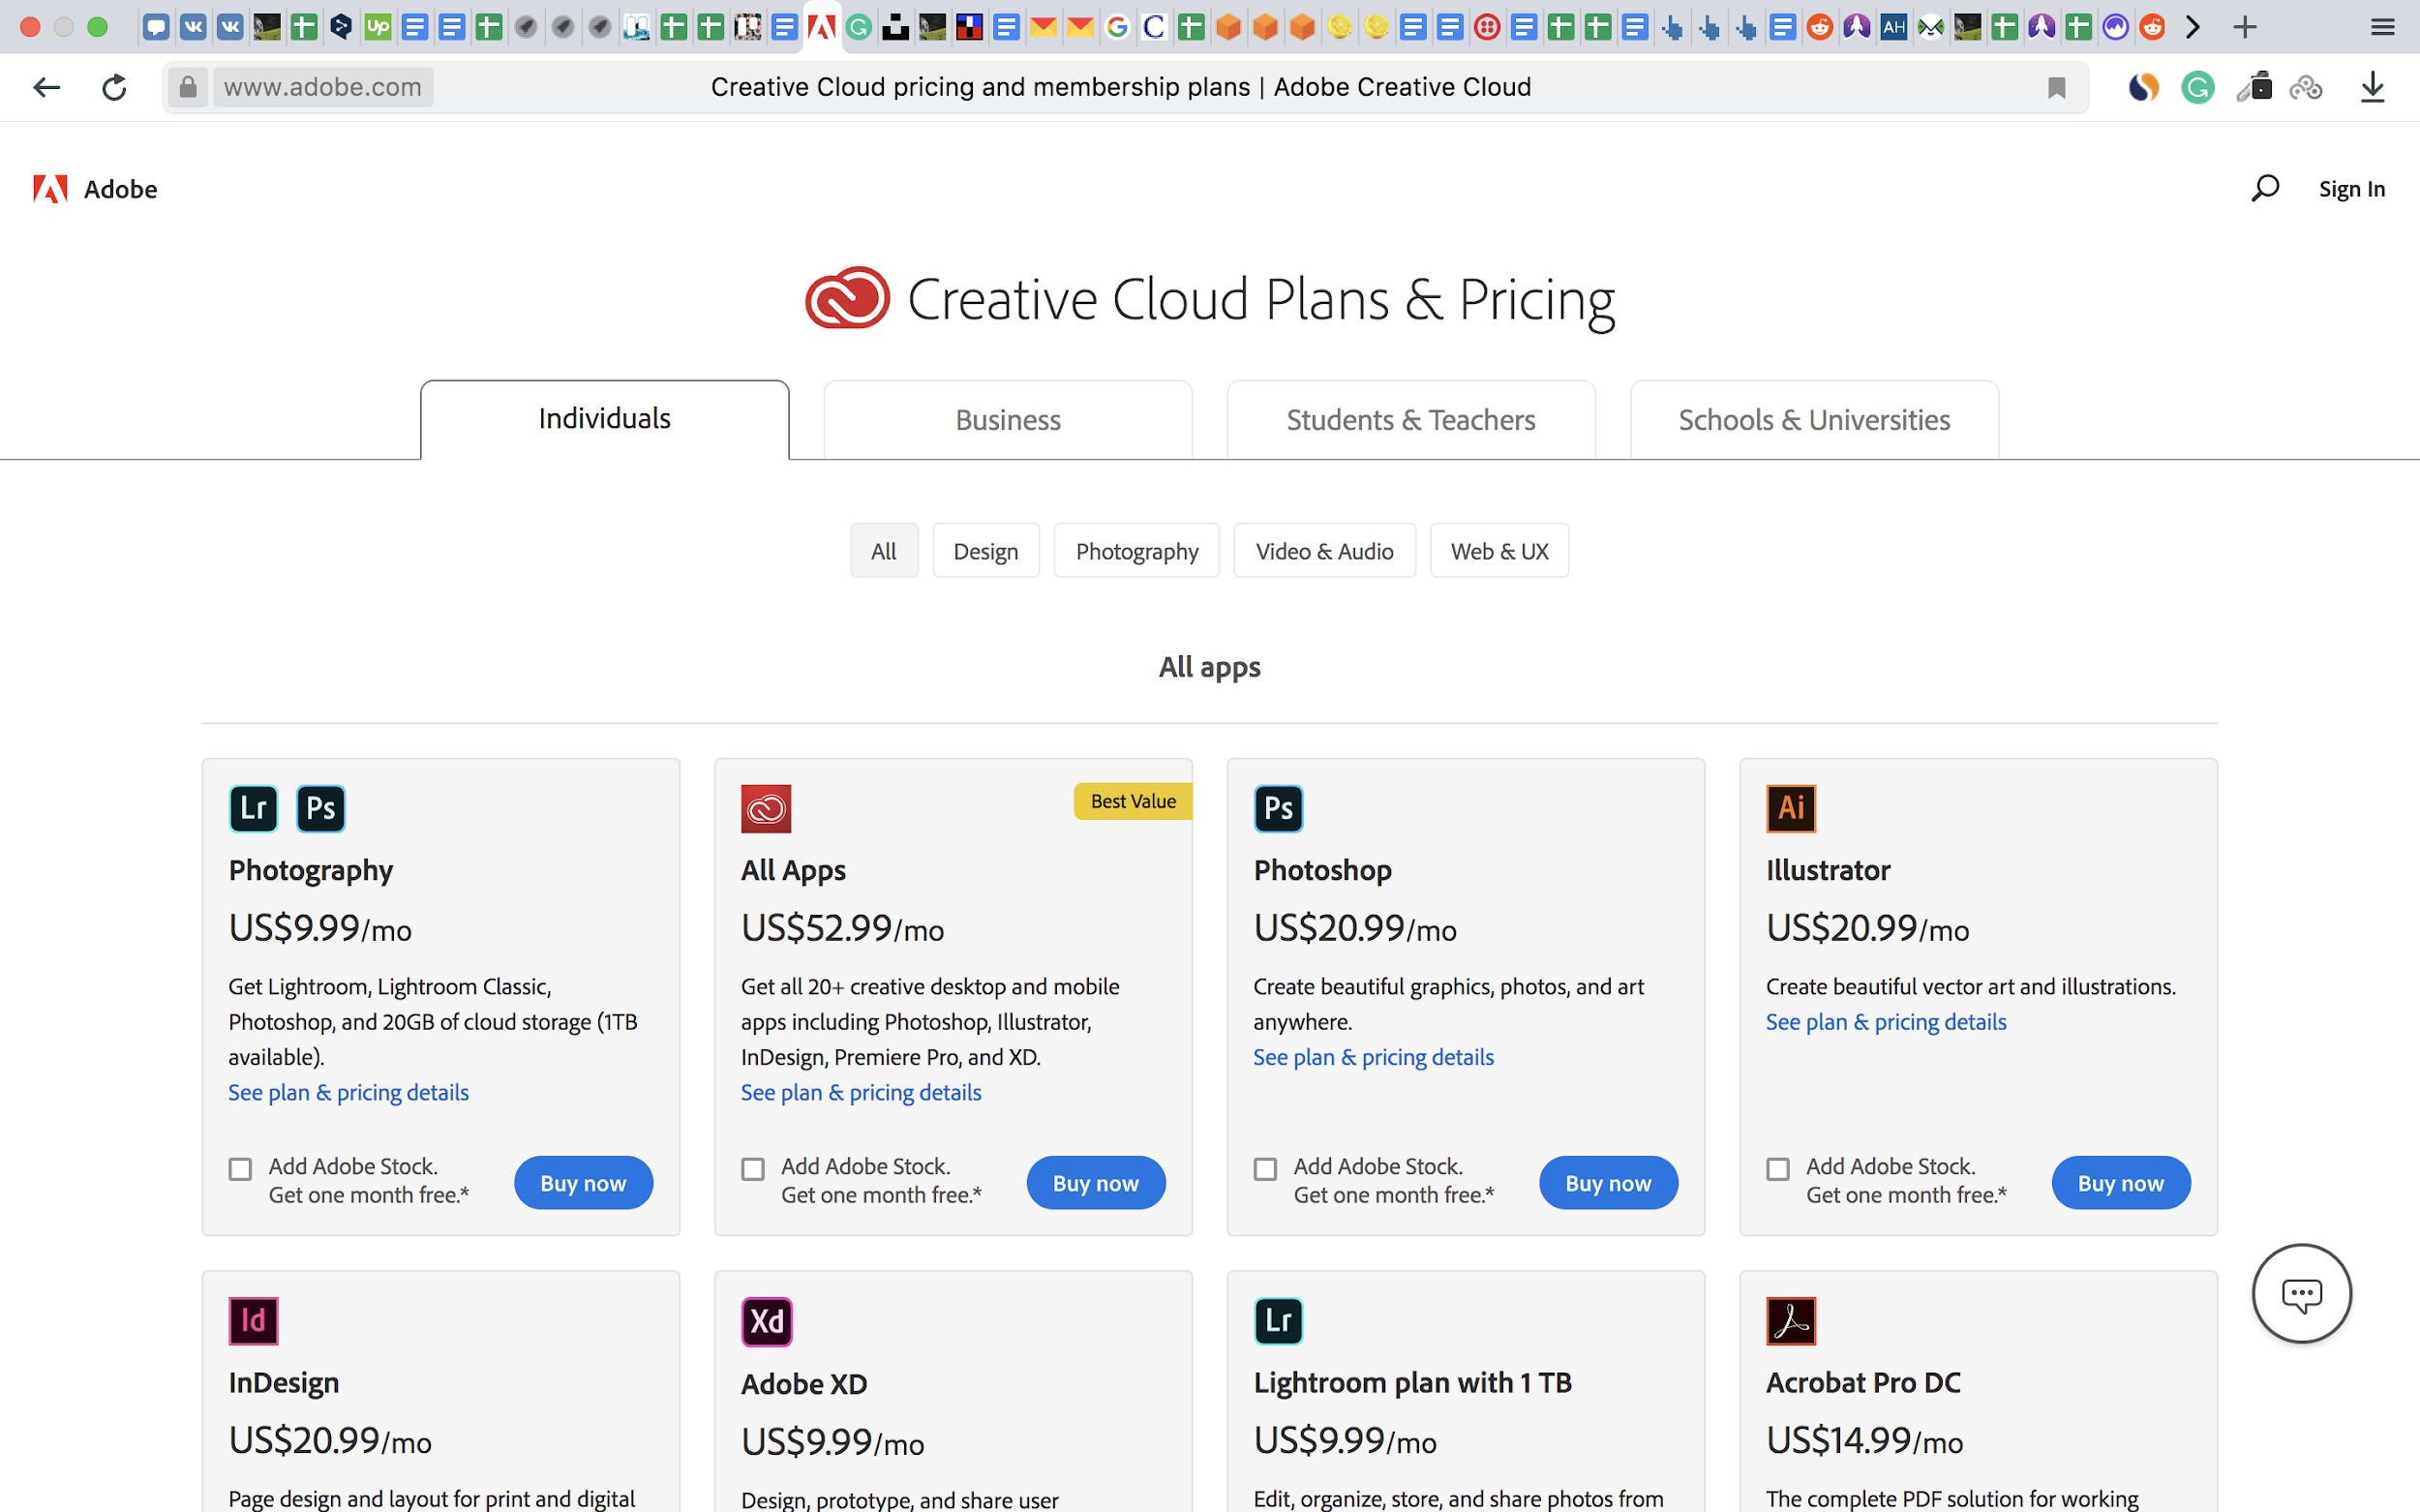Click the Acrobat Pro DC heading
This screenshot has width=2420, height=1512.
coord(1863,1382)
